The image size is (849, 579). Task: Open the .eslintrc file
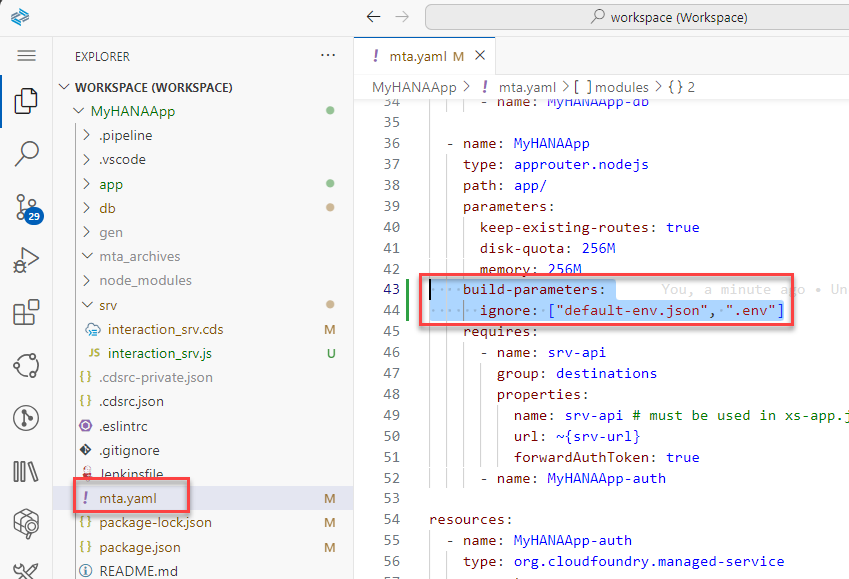[x=123, y=426]
